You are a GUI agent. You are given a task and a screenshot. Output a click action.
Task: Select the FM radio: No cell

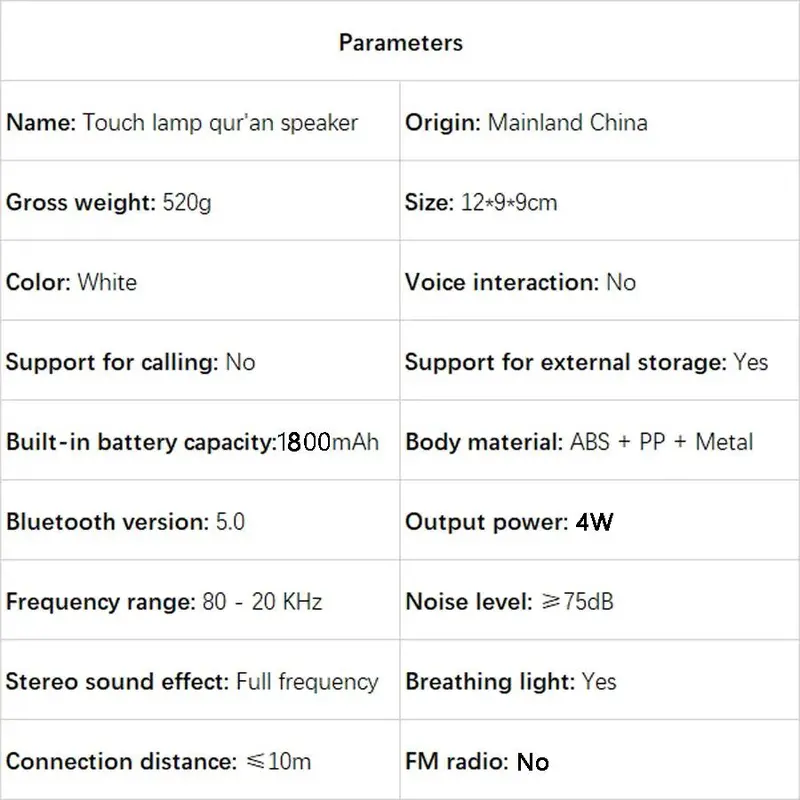click(477, 762)
